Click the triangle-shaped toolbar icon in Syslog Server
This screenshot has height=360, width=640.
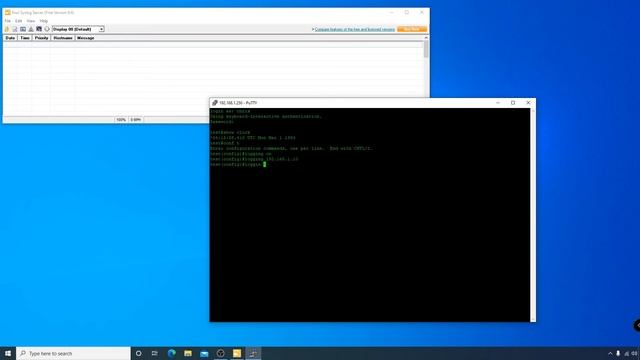pos(31,29)
